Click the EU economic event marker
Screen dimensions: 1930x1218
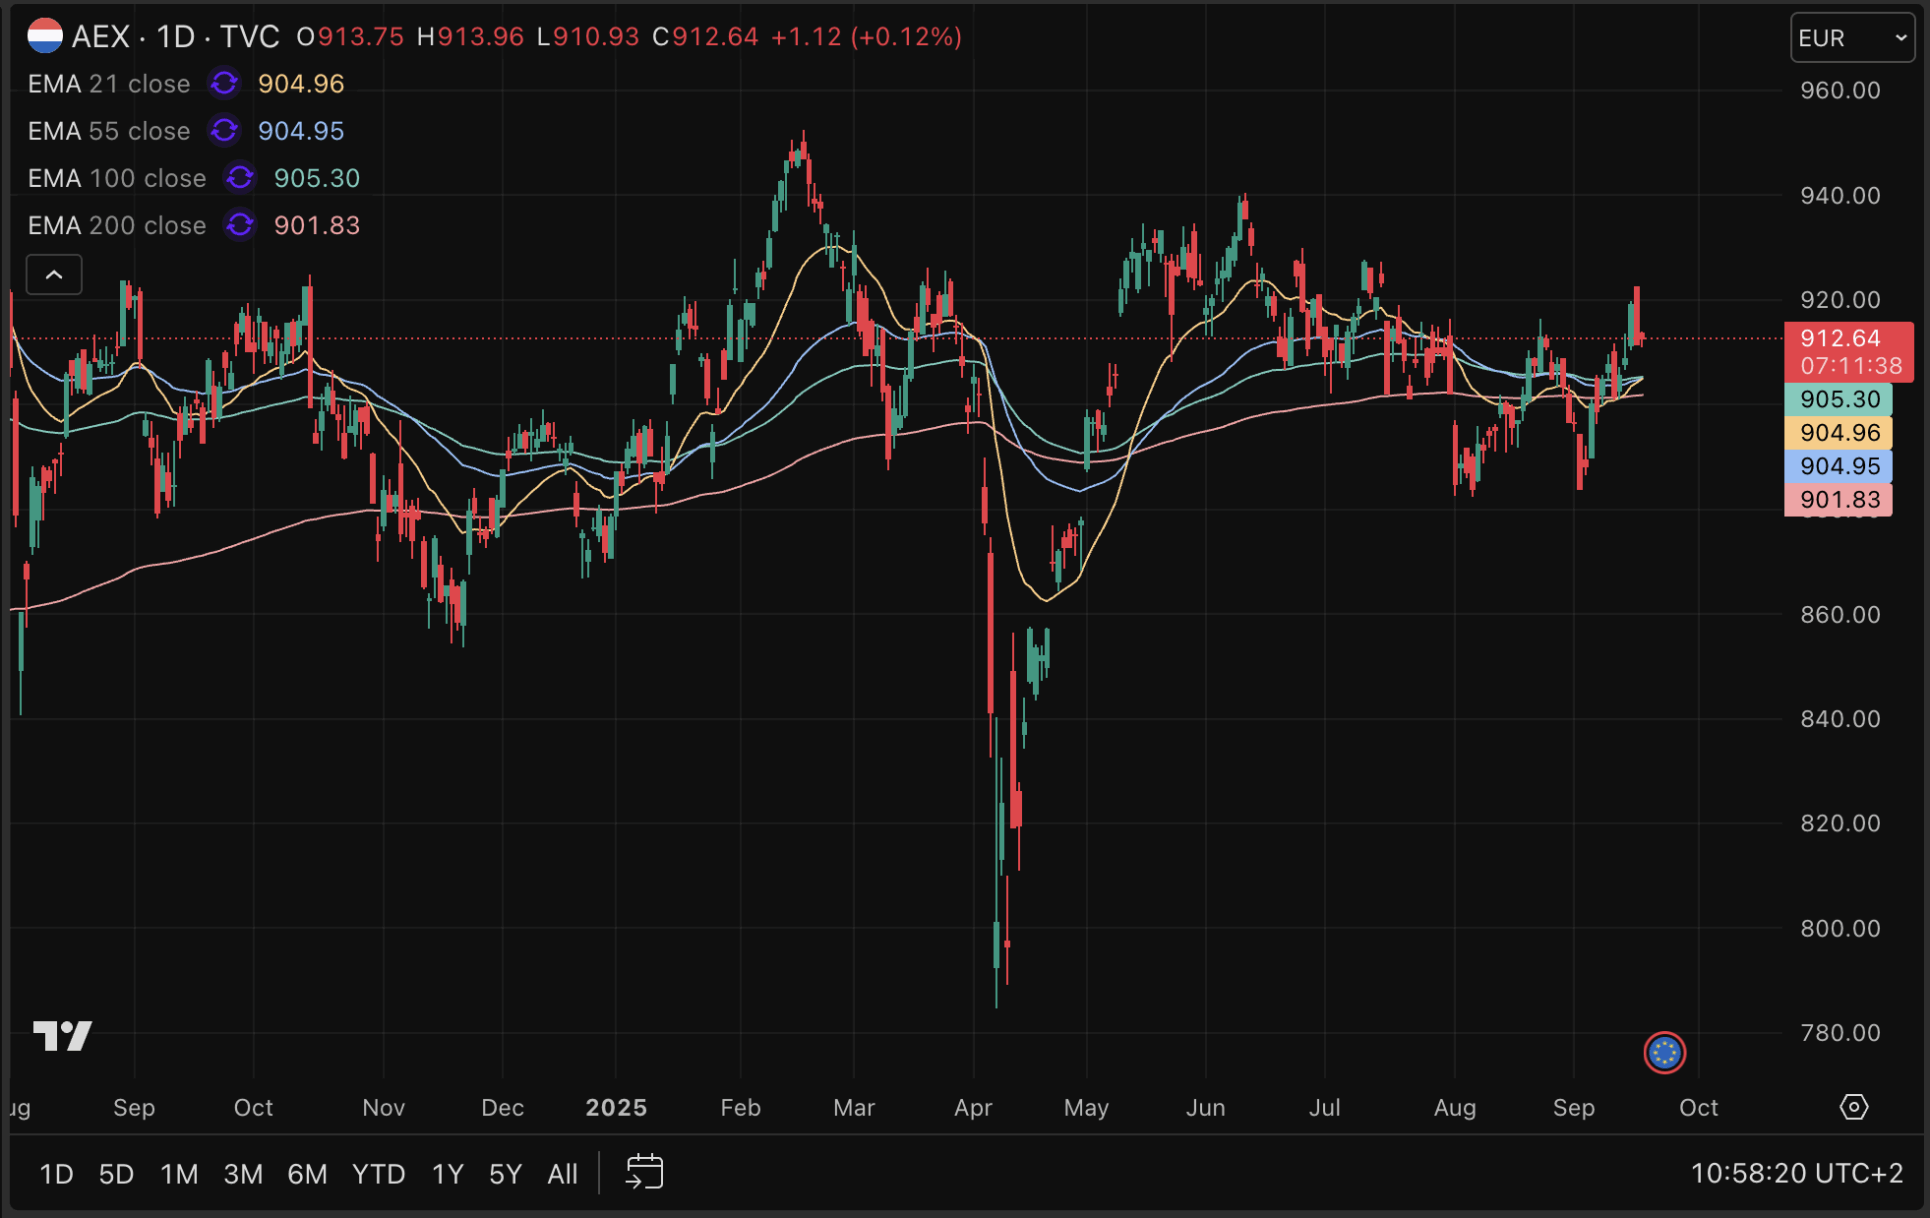1664,1052
